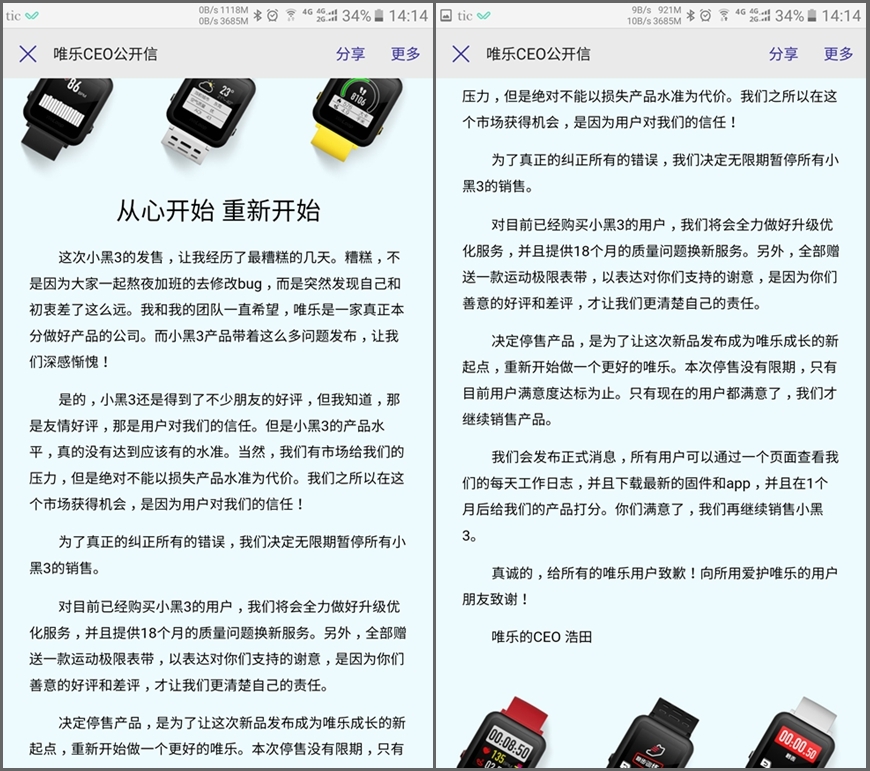Screen dimensions: 870x771
Task: Open 更多 menu in the left screen
Action: point(406,54)
